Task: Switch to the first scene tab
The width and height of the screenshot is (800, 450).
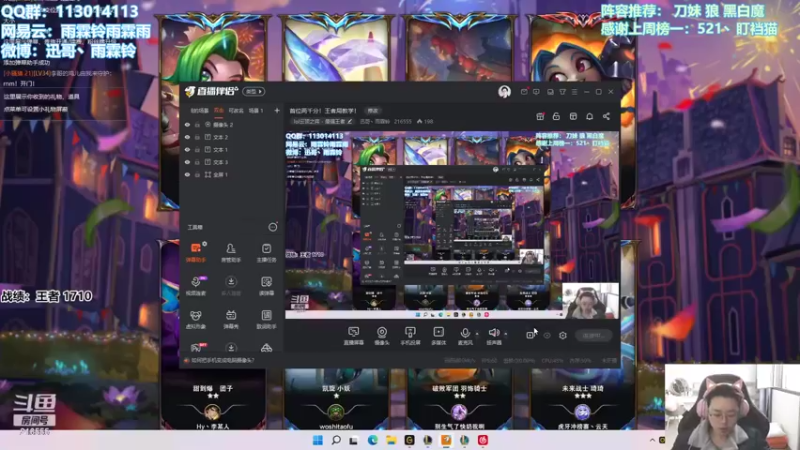Action: pyautogui.click(x=199, y=111)
